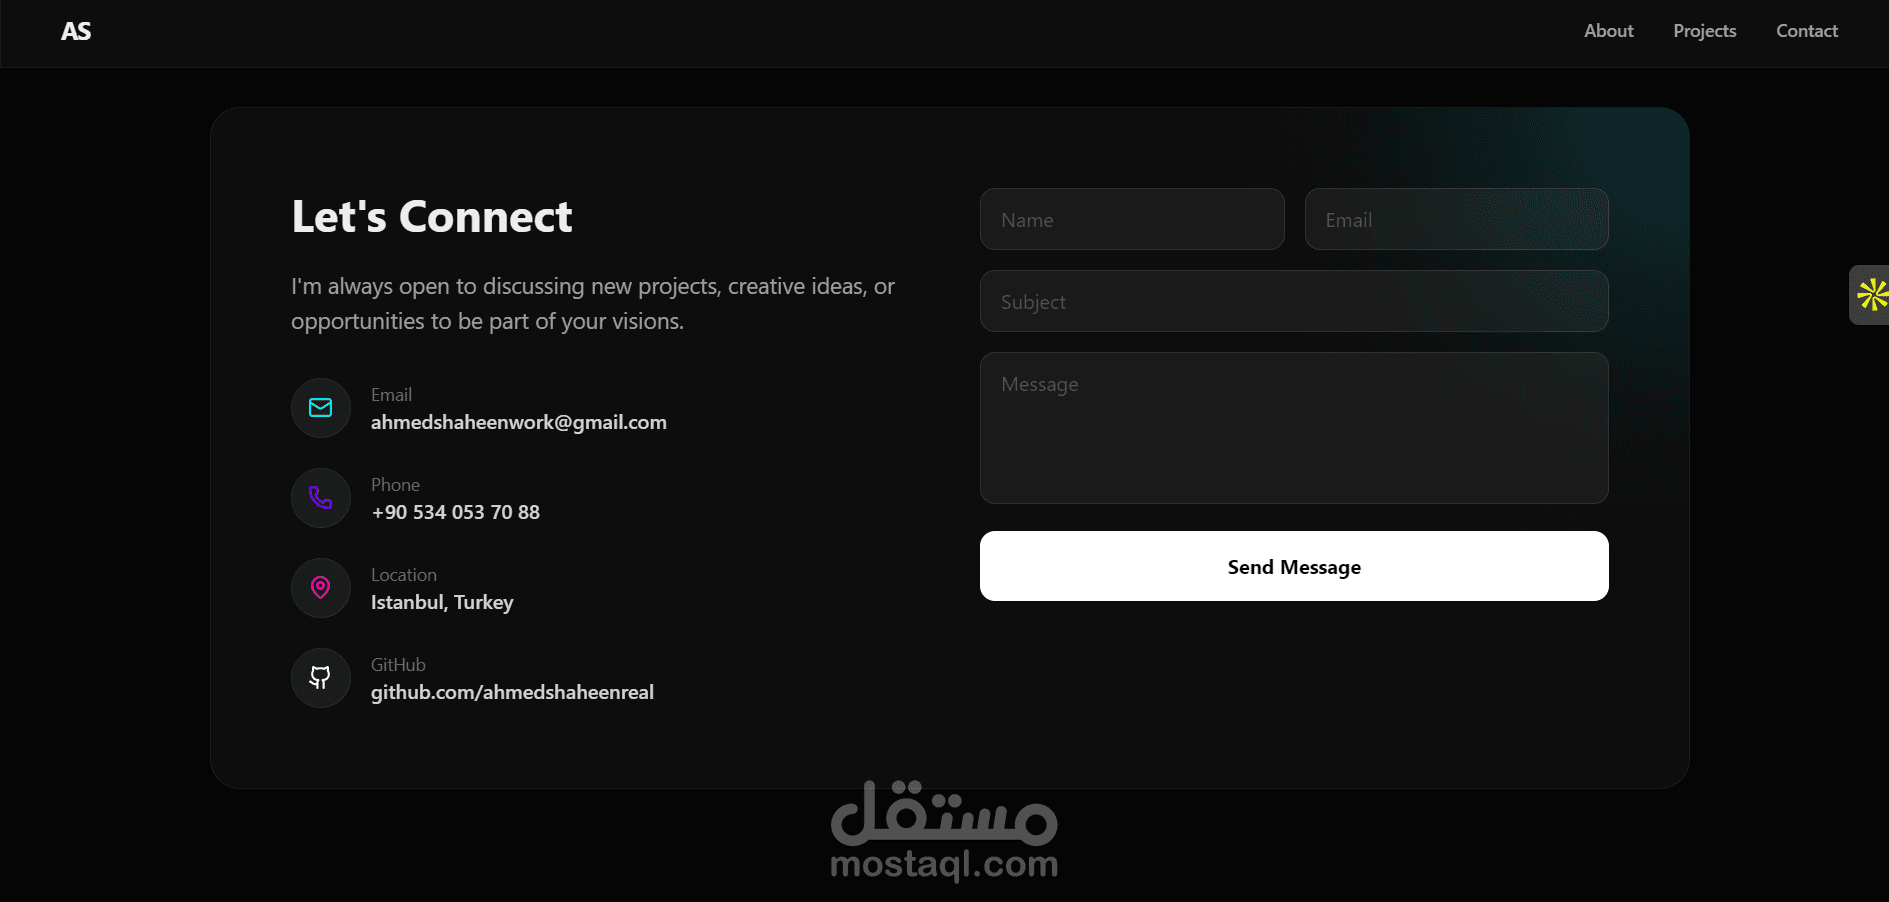
Task: Click the GitHub logo icon
Action: tap(320, 677)
